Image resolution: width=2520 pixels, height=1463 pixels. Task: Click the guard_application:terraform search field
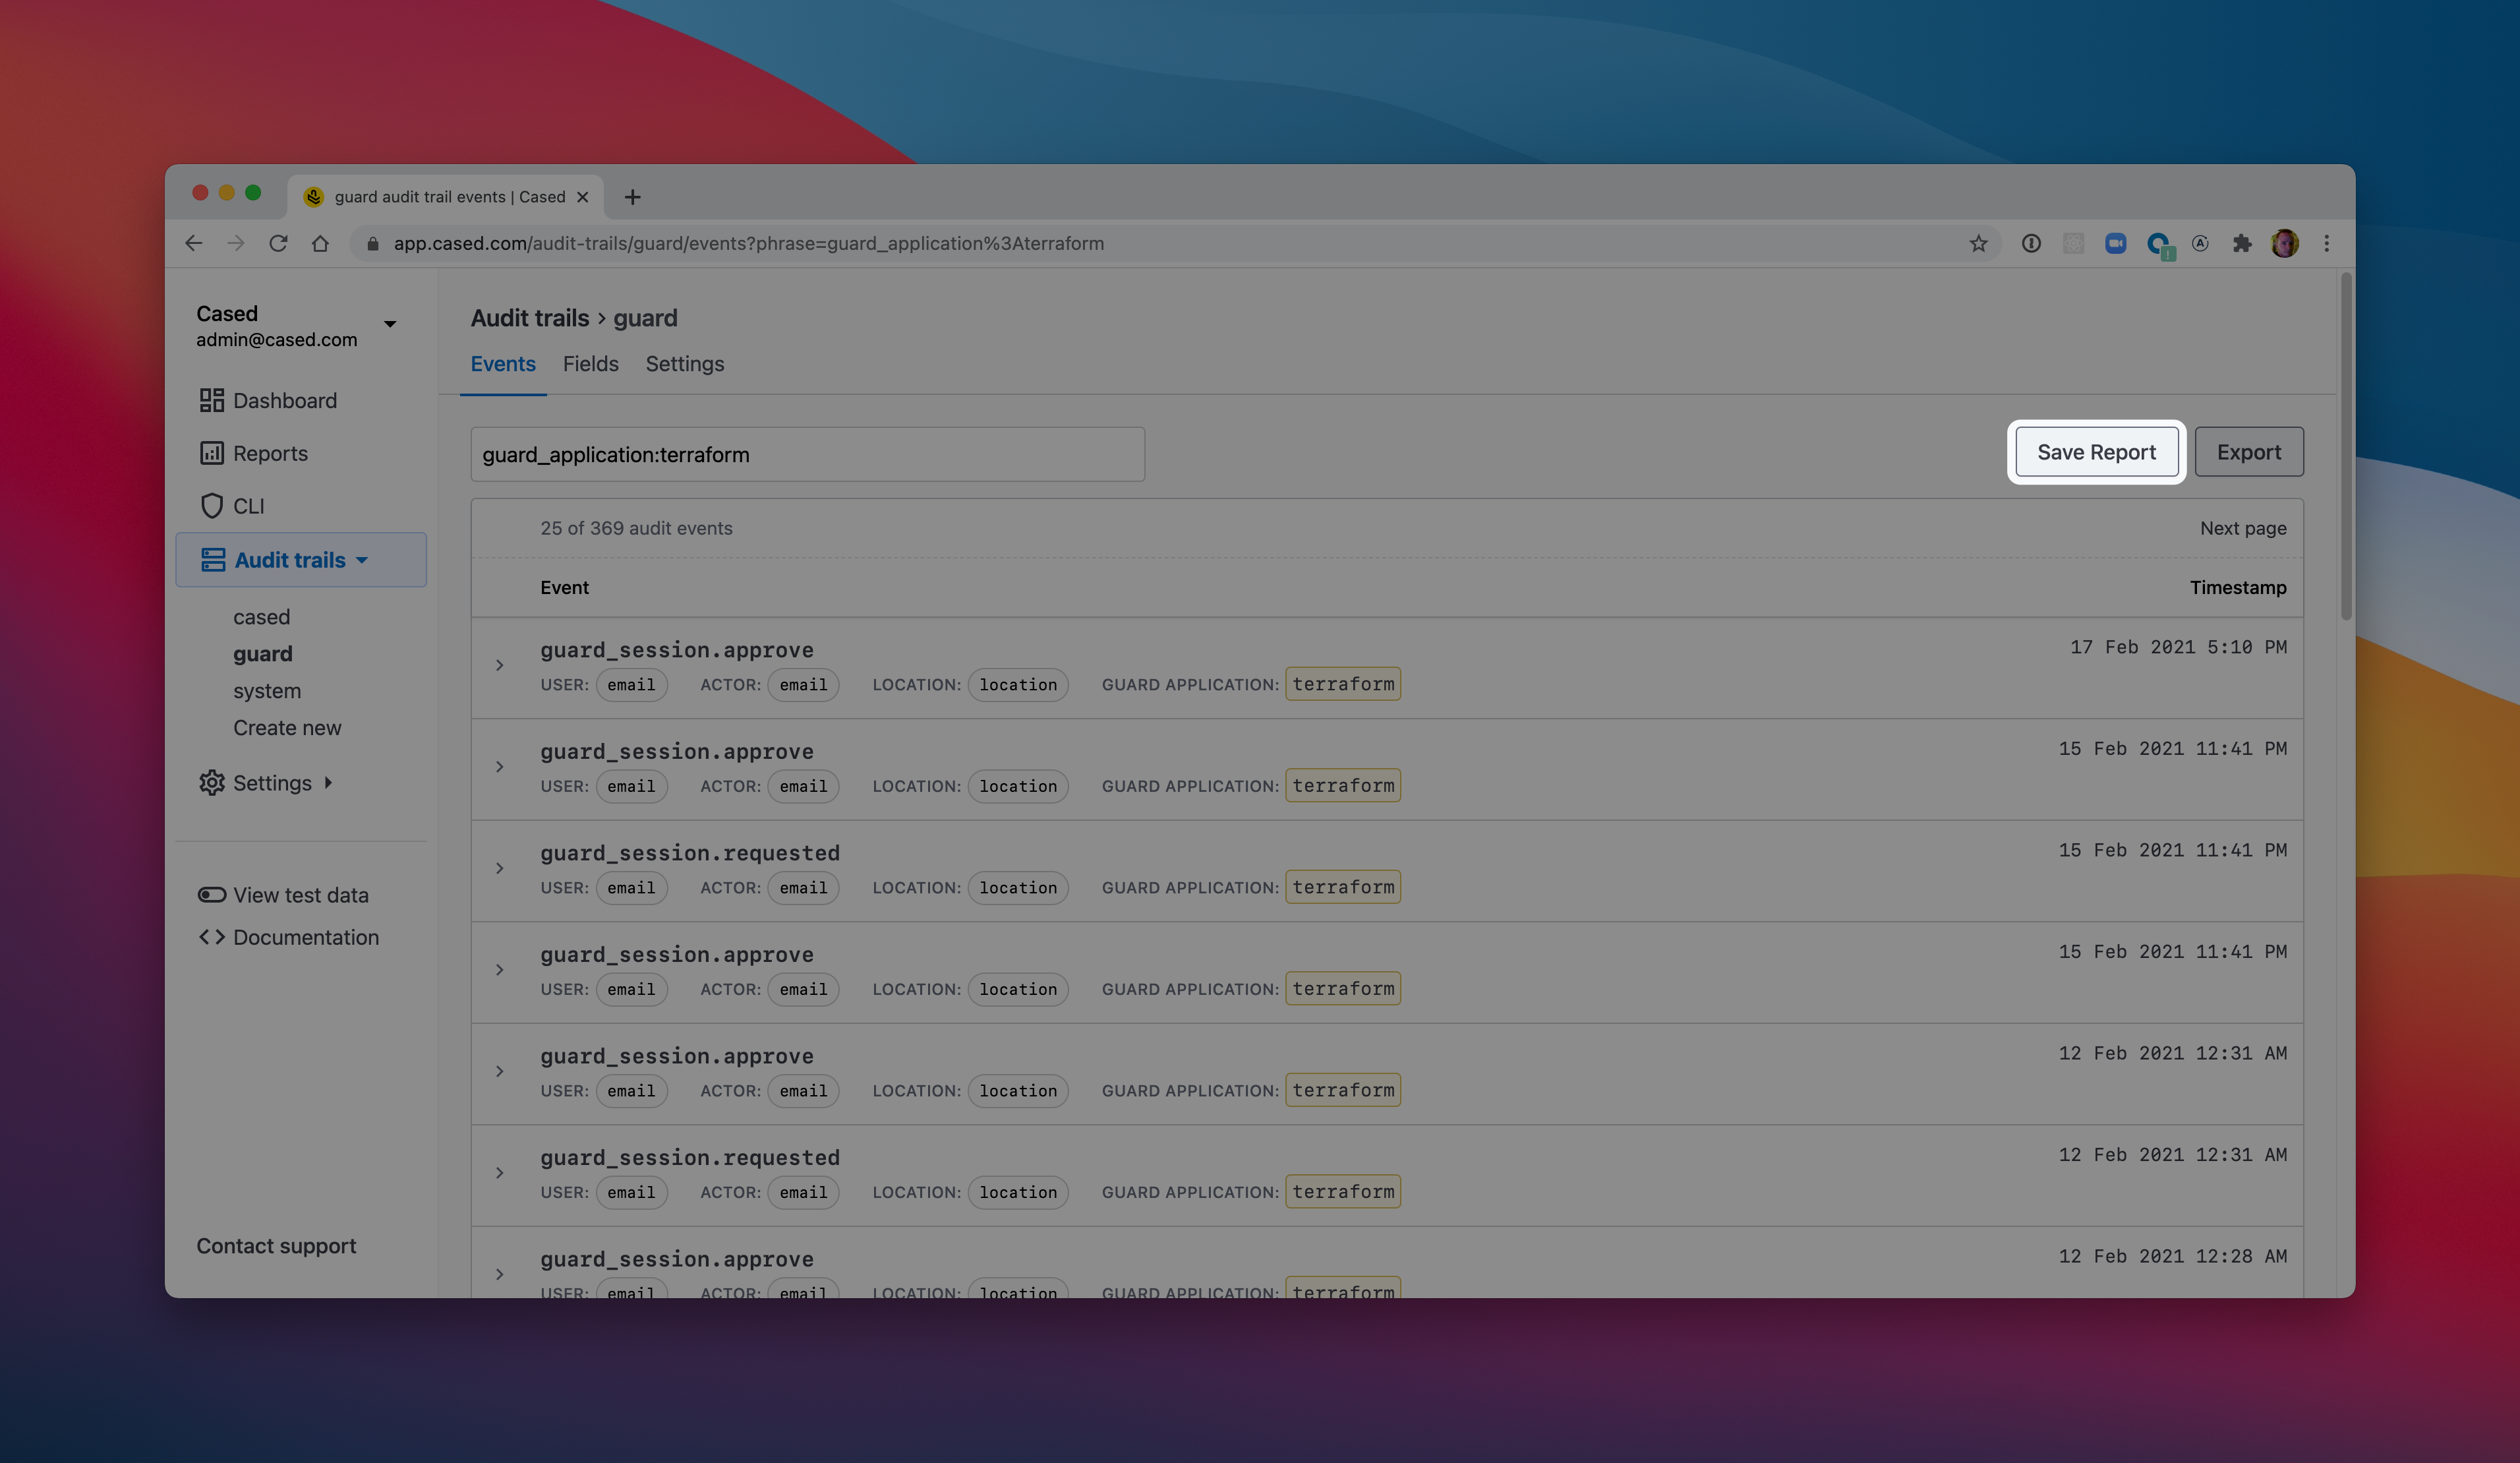pyautogui.click(x=806, y=455)
